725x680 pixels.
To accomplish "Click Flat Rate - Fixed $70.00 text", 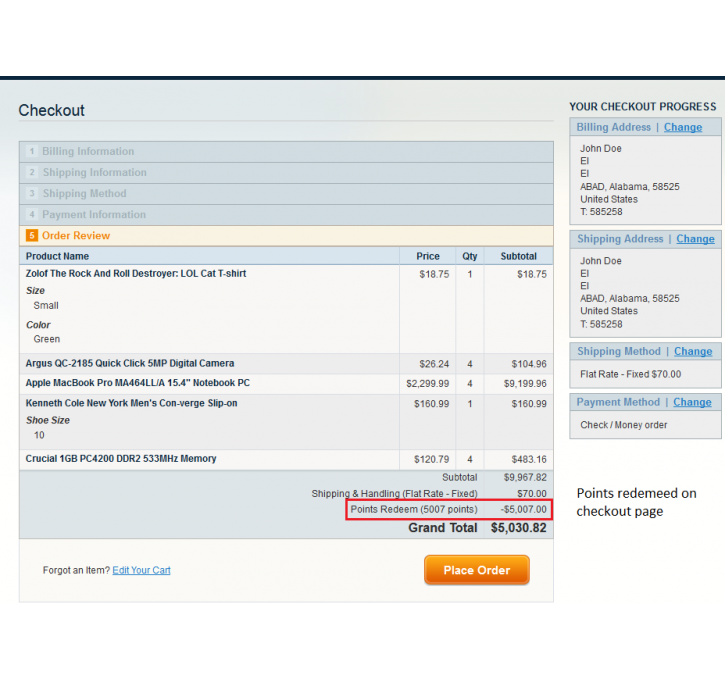I will [631, 374].
